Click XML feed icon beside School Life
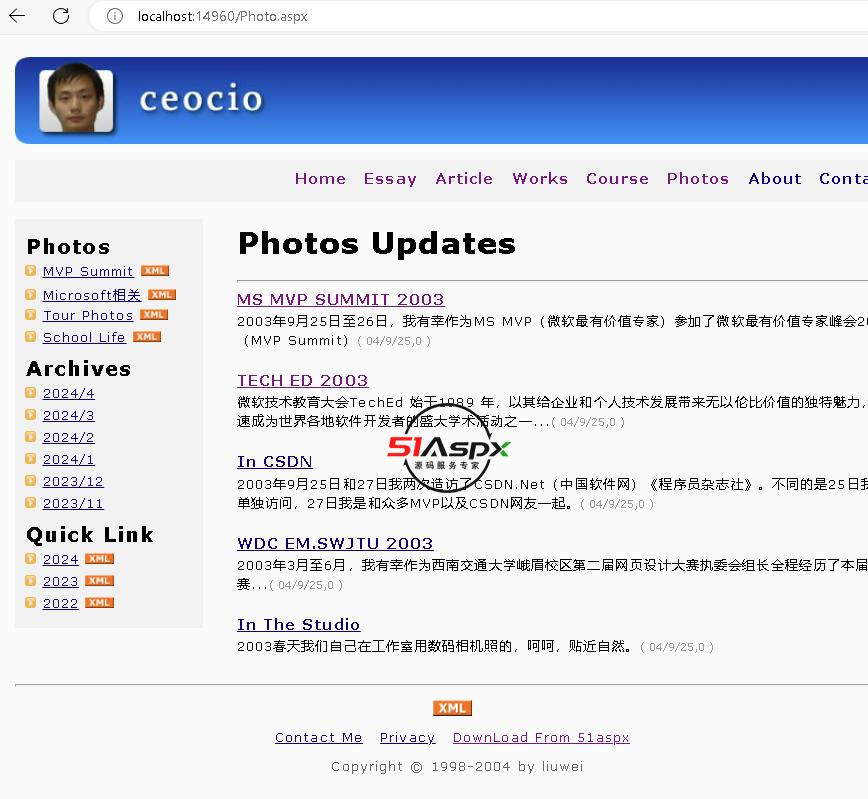This screenshot has height=799, width=868. (147, 337)
